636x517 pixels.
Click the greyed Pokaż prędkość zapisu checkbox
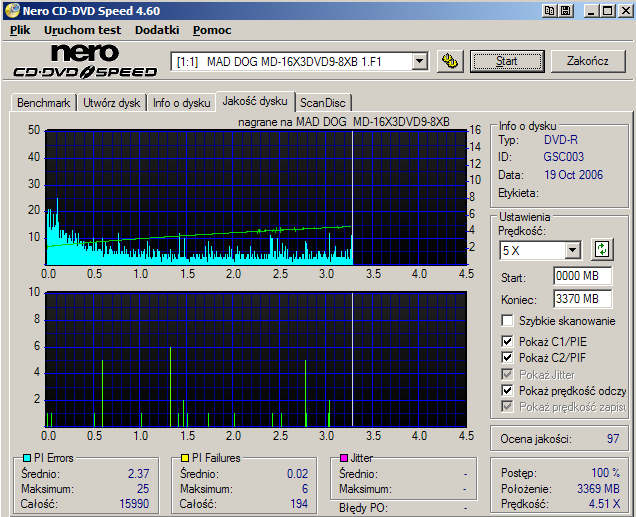(507, 406)
